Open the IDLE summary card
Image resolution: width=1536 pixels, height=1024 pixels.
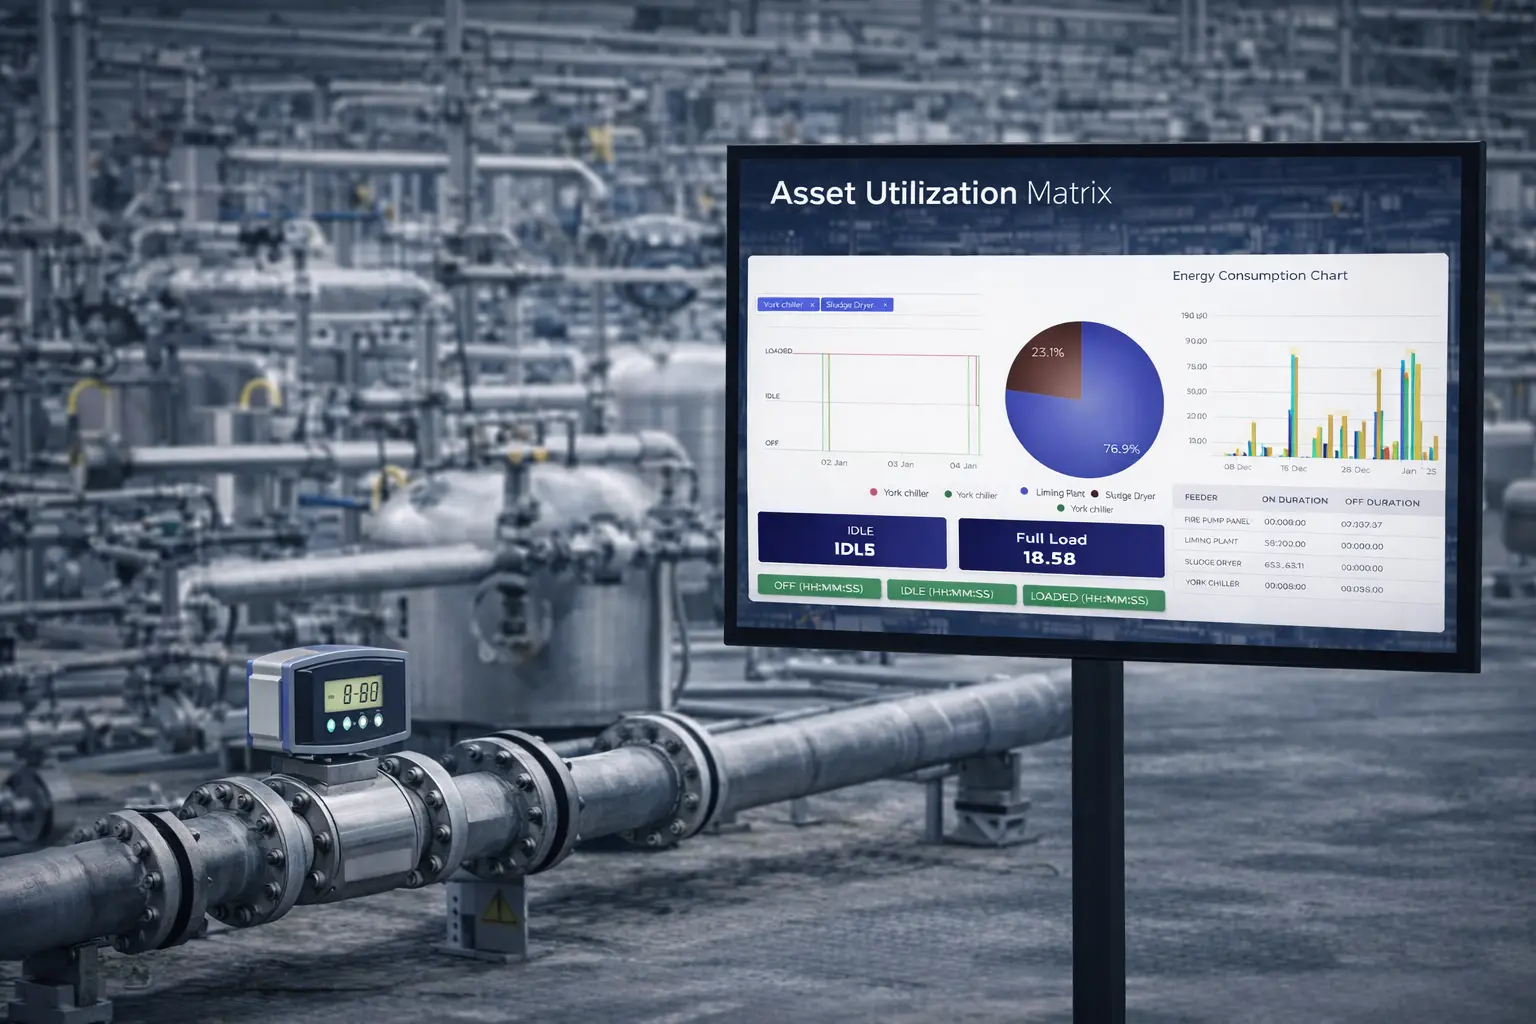[852, 541]
